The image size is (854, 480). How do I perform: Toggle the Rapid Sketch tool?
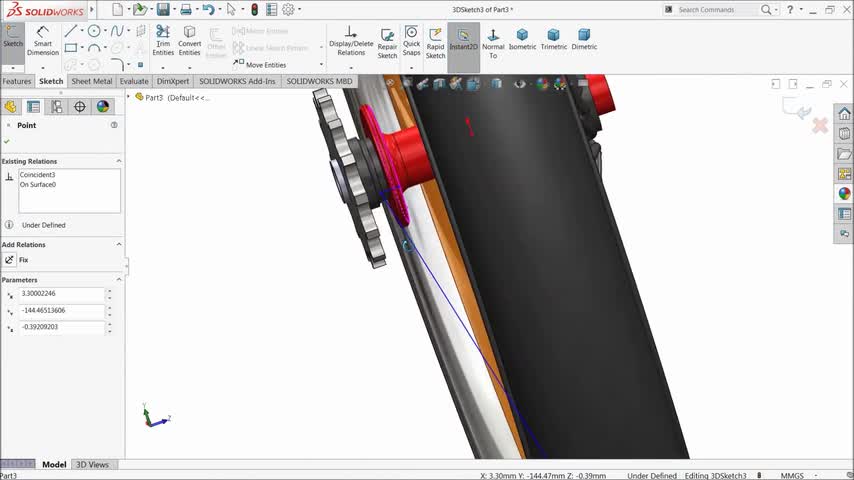(x=435, y=44)
